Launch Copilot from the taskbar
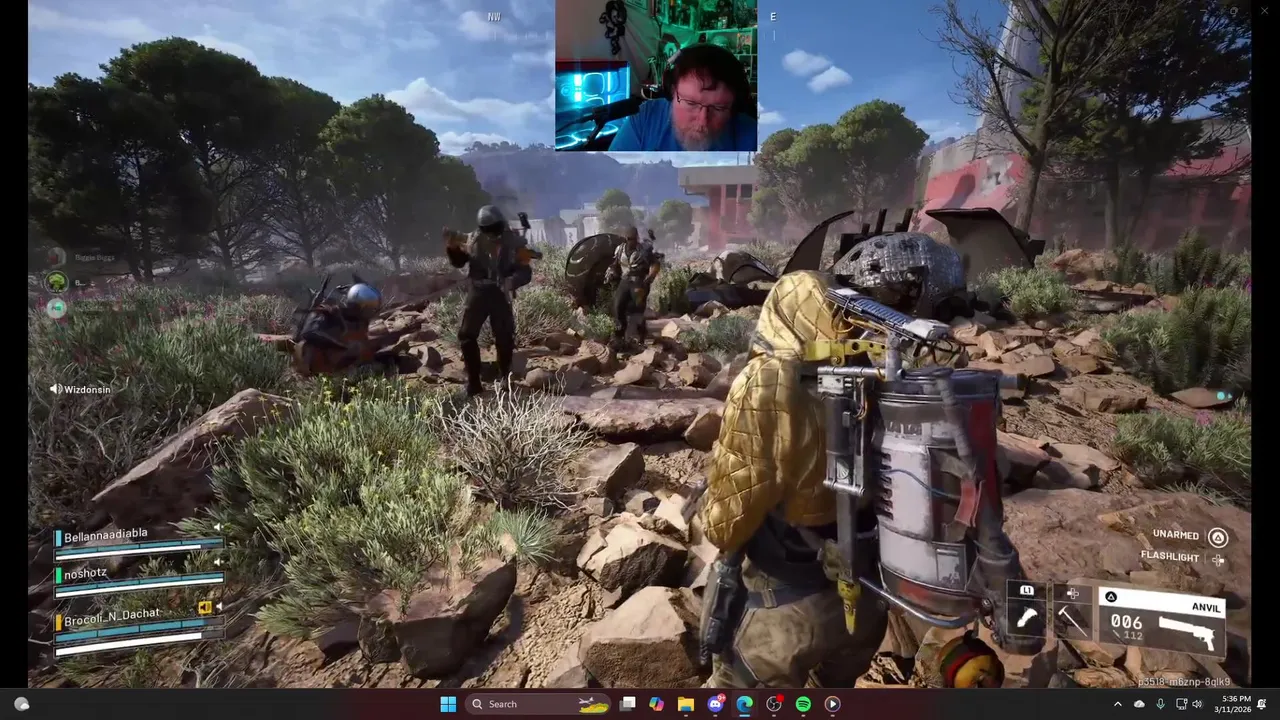 (x=656, y=704)
